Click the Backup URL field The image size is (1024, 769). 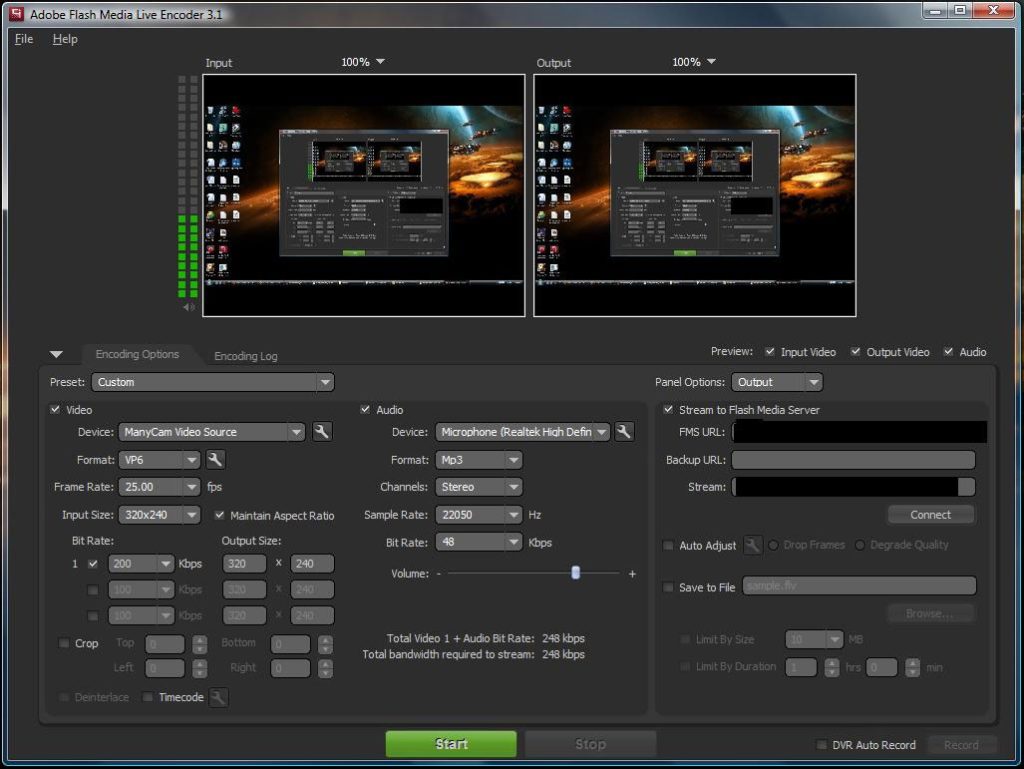pos(854,460)
